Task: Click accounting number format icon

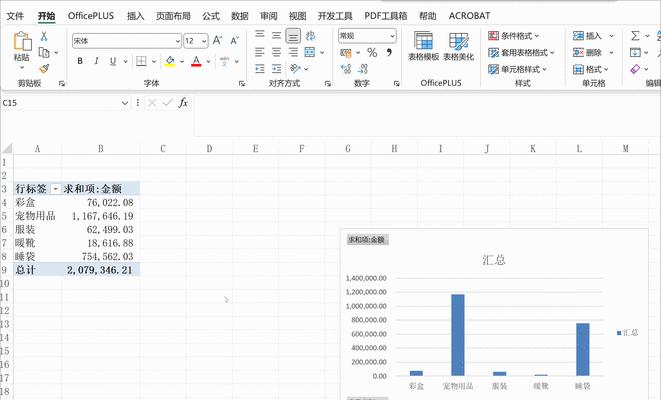Action: coord(346,53)
